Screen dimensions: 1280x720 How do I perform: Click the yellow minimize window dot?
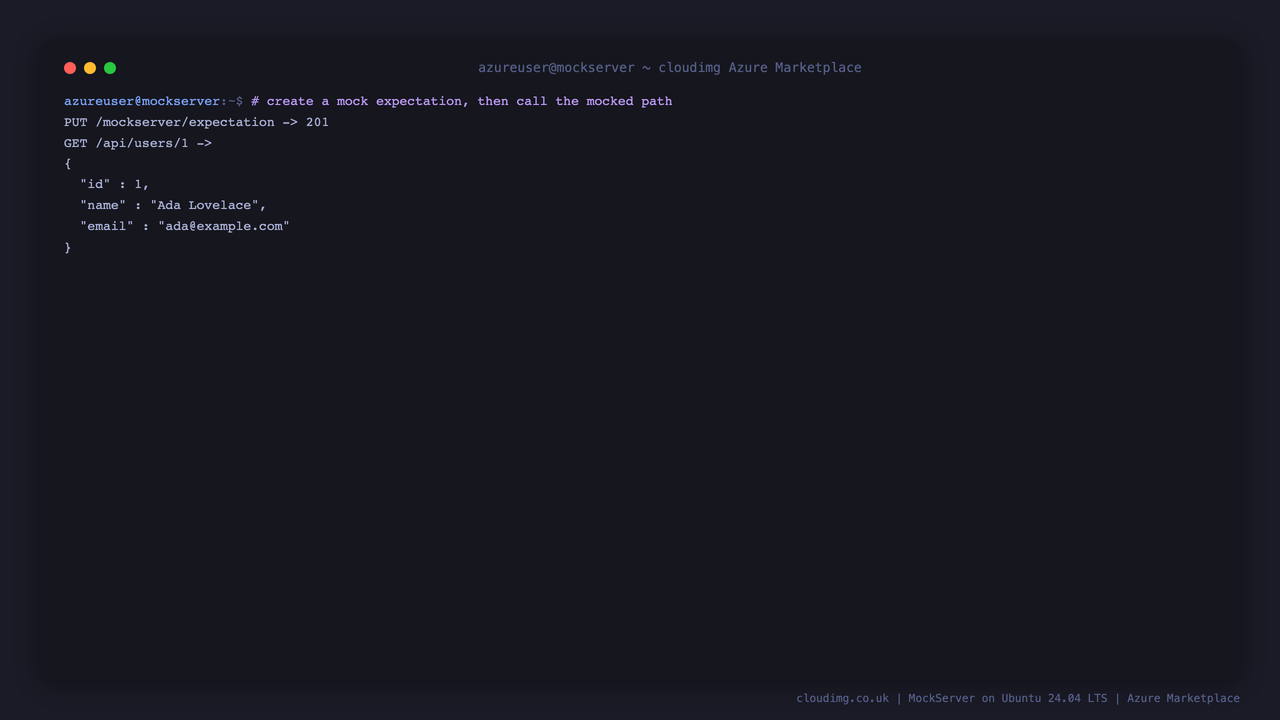90,68
